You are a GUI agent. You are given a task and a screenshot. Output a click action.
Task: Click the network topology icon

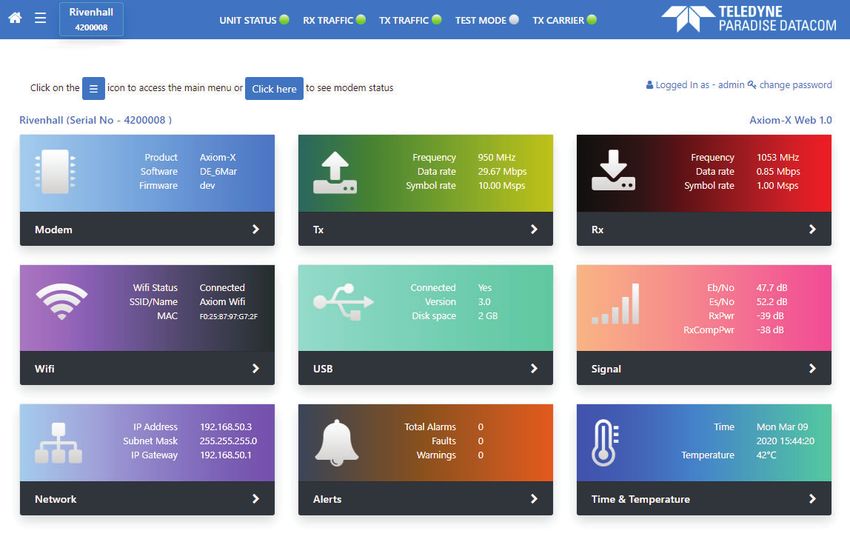(59, 443)
